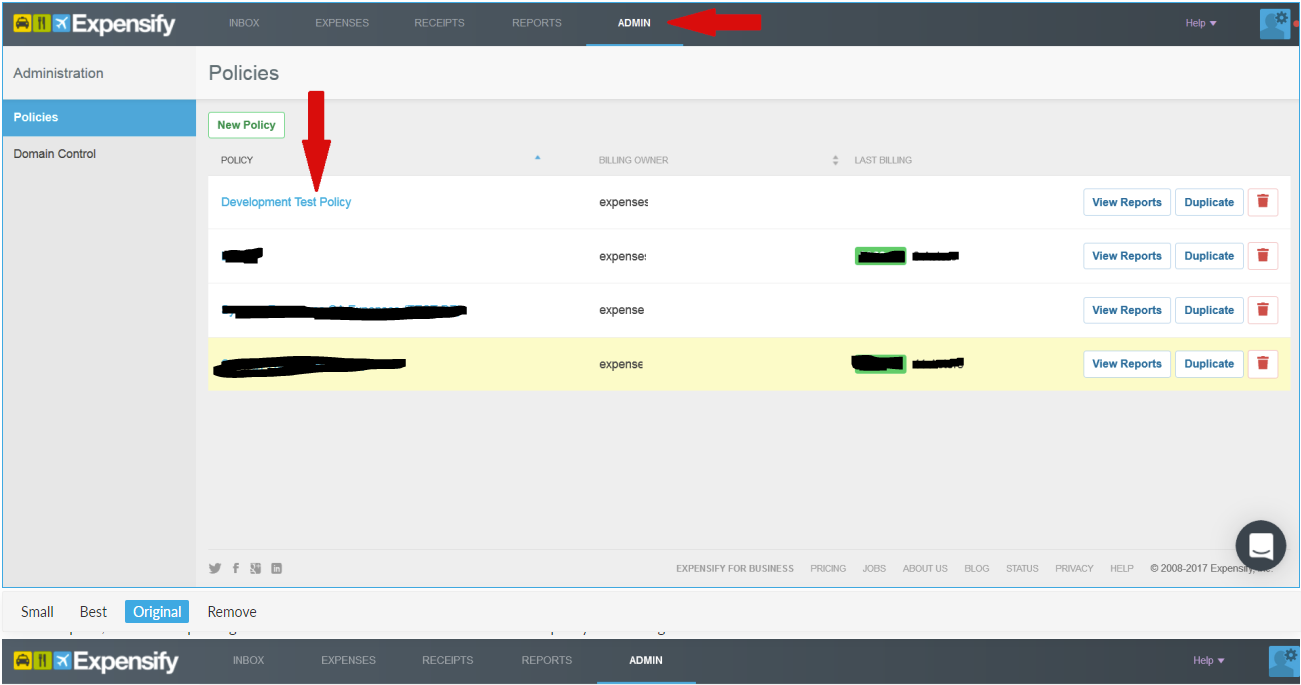Open INBOX in the lower screenshot header

[x=249, y=660]
